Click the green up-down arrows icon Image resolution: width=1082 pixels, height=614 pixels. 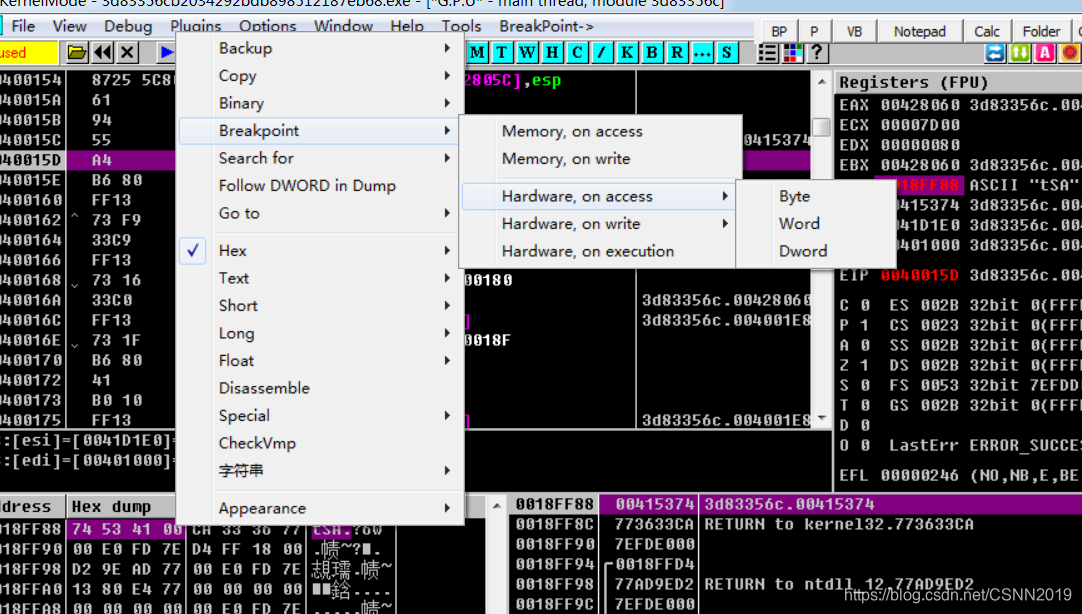pos(1020,52)
